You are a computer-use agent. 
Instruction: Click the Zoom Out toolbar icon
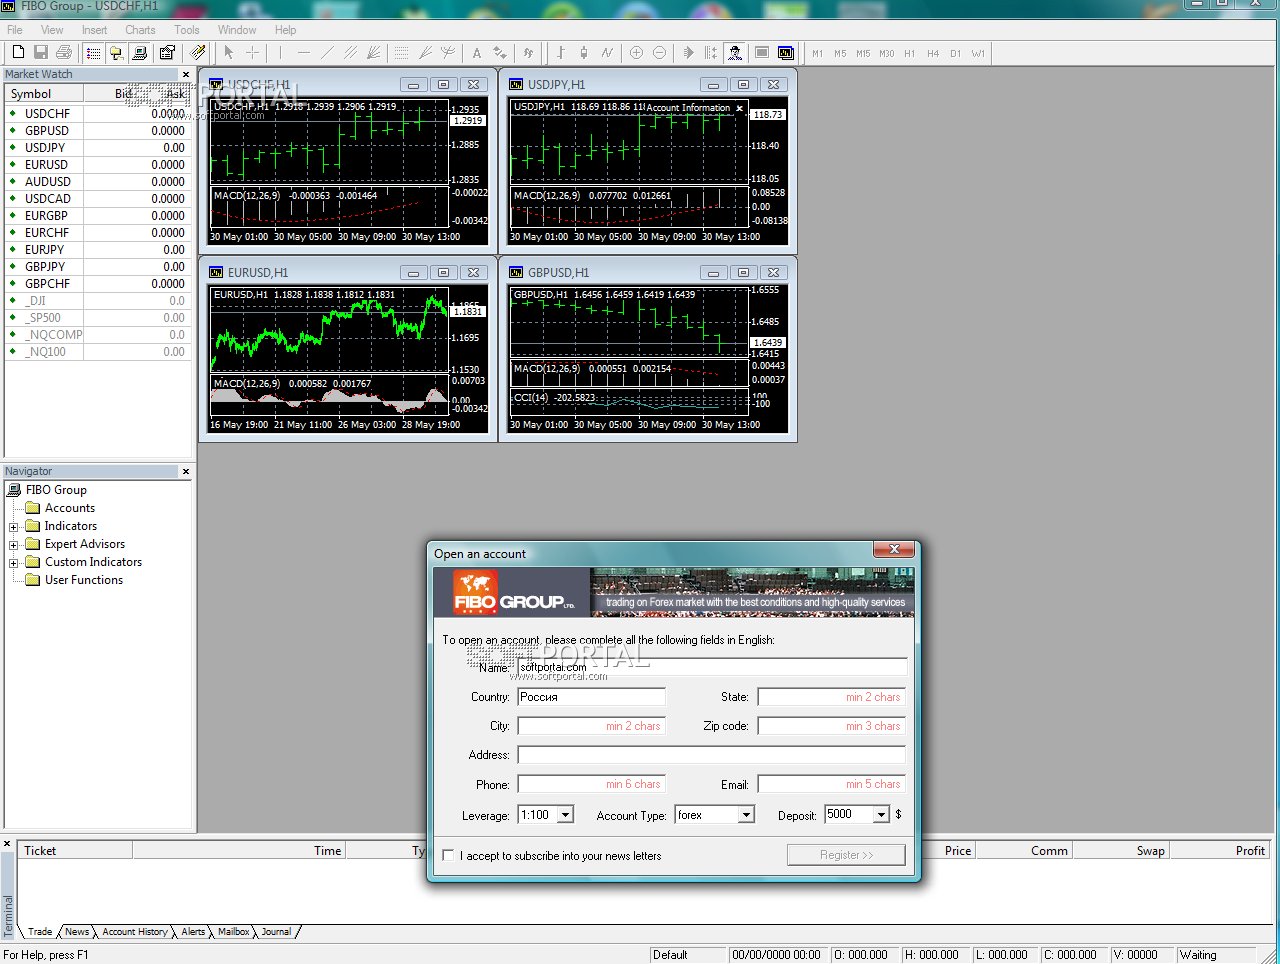point(659,52)
